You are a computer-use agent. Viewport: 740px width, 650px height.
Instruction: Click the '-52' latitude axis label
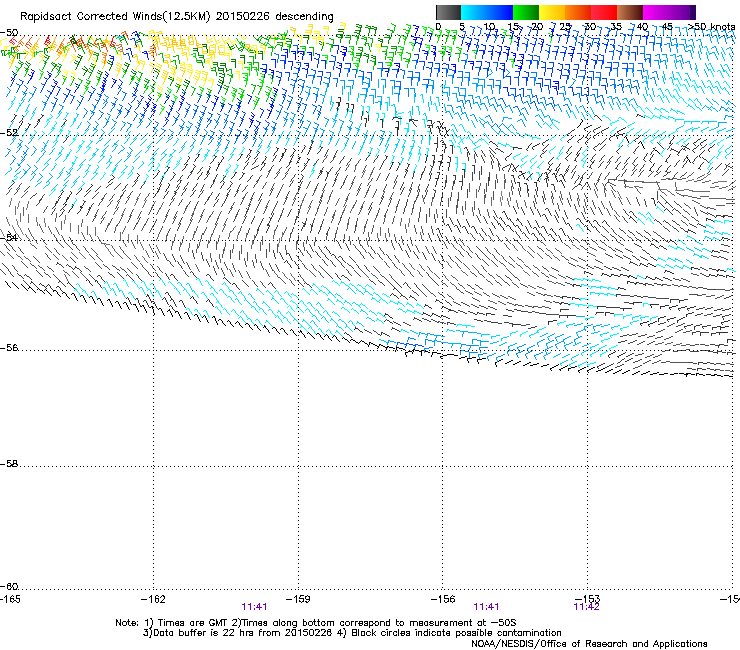(9, 133)
